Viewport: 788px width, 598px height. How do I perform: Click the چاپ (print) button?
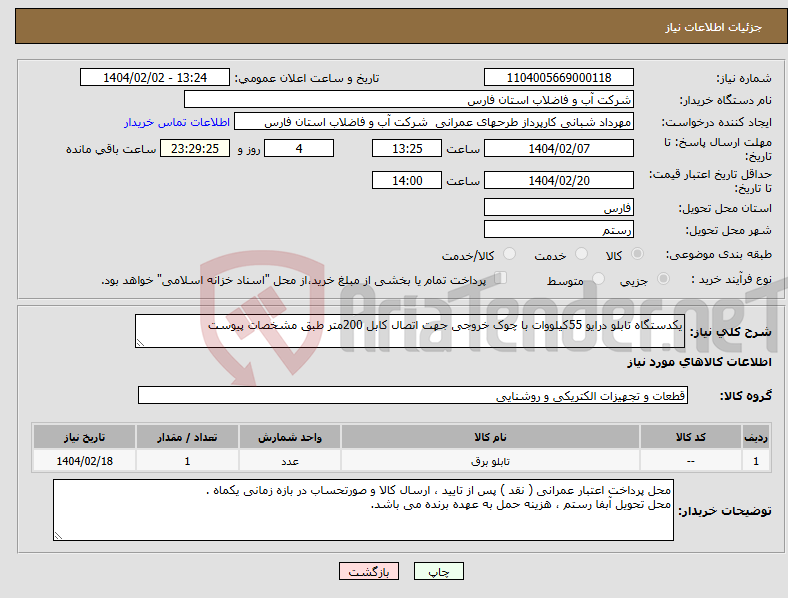[438, 571]
